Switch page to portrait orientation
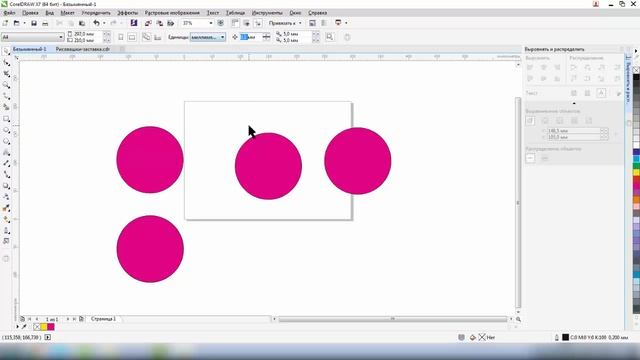The width and height of the screenshot is (640, 360). [x=121, y=37]
